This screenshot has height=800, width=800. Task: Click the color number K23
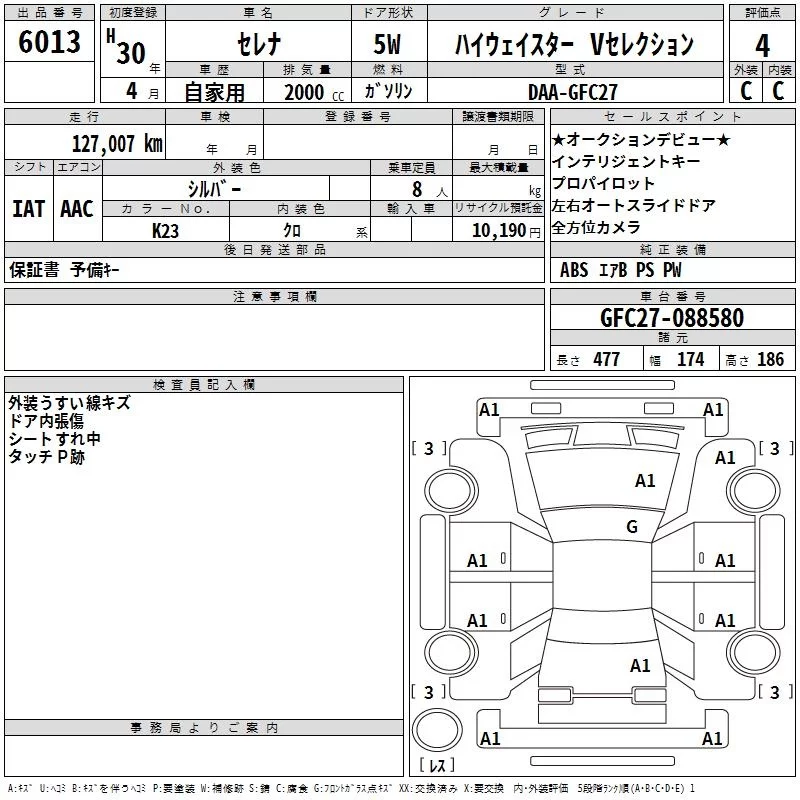[x=165, y=231]
